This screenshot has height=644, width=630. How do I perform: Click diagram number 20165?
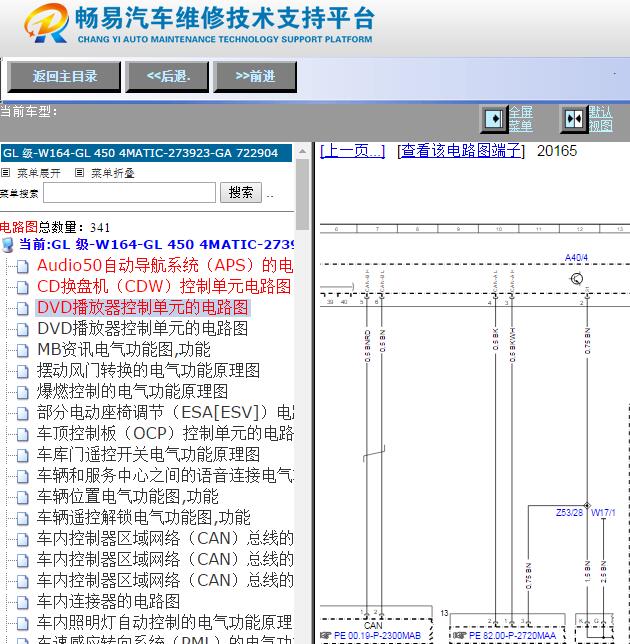556,151
